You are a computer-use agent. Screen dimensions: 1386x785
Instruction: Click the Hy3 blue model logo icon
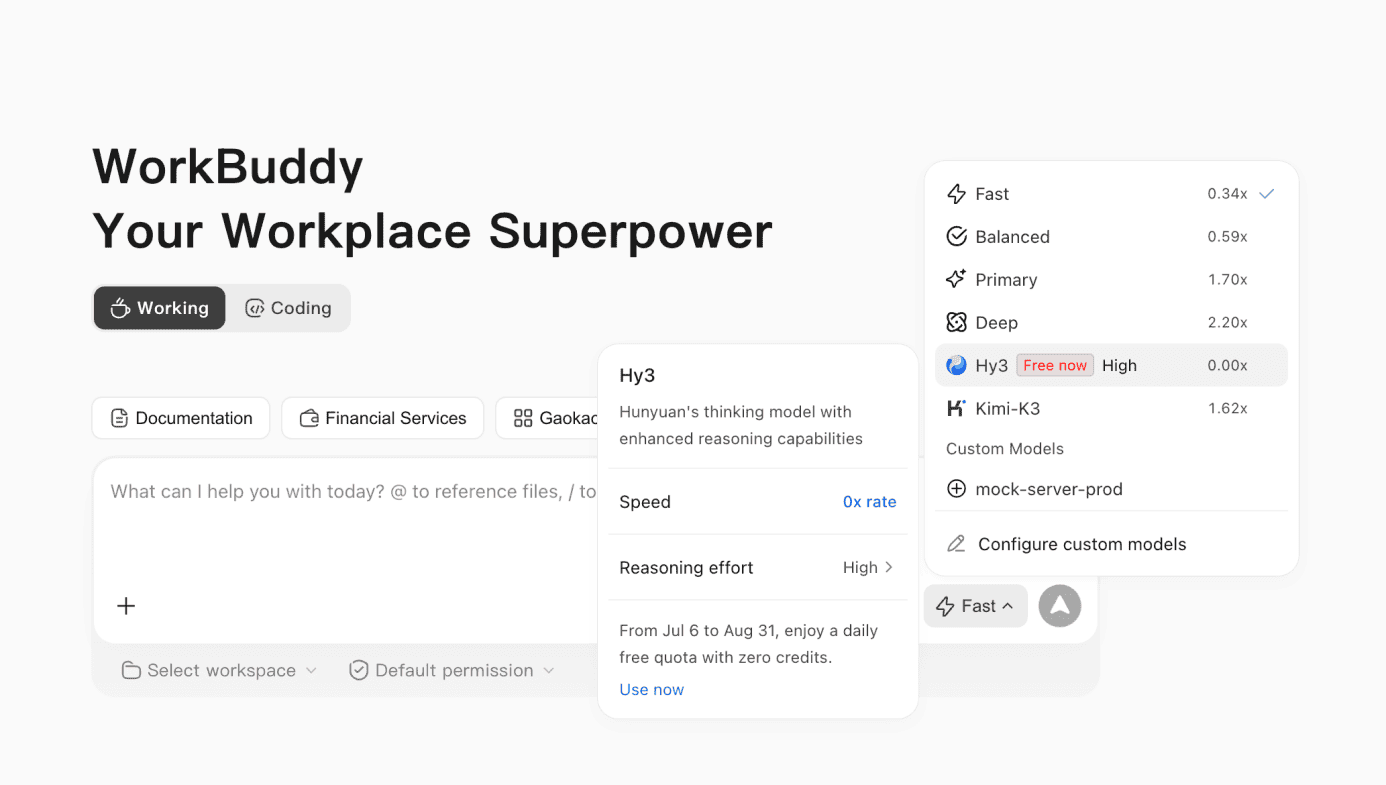click(x=957, y=366)
